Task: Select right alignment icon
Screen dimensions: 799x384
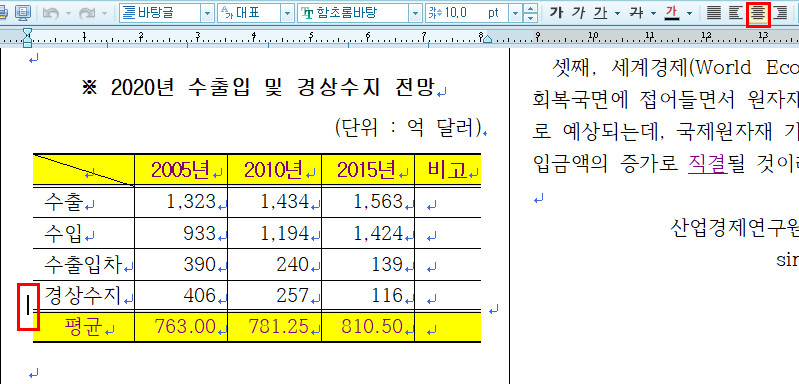Action: pos(780,13)
